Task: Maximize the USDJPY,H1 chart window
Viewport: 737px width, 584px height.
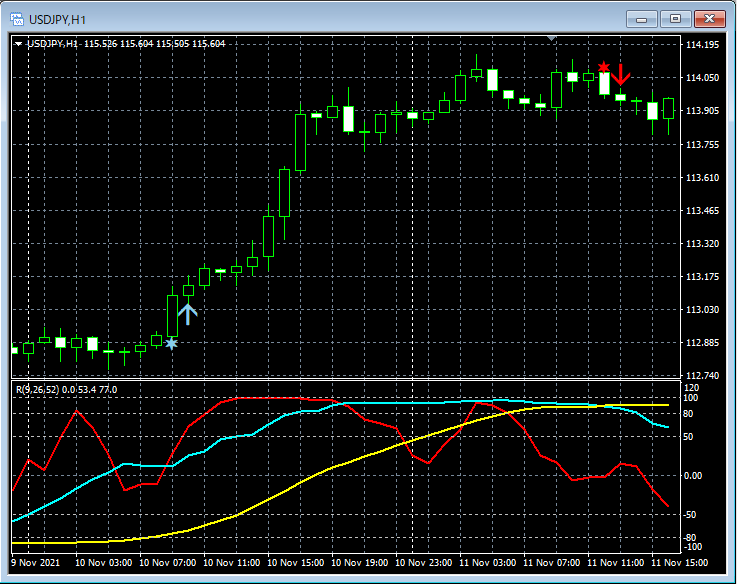Action: coord(676,19)
